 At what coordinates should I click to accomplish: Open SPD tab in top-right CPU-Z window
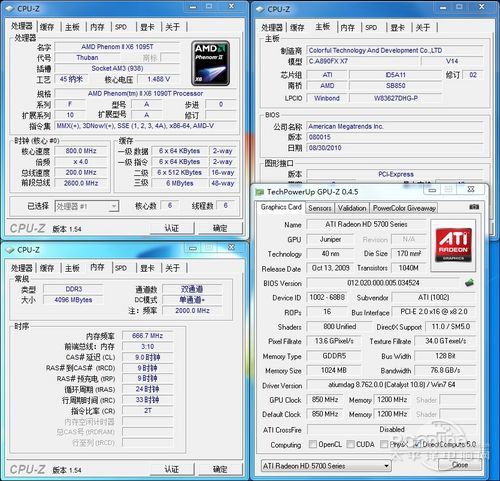pyautogui.click(x=371, y=28)
